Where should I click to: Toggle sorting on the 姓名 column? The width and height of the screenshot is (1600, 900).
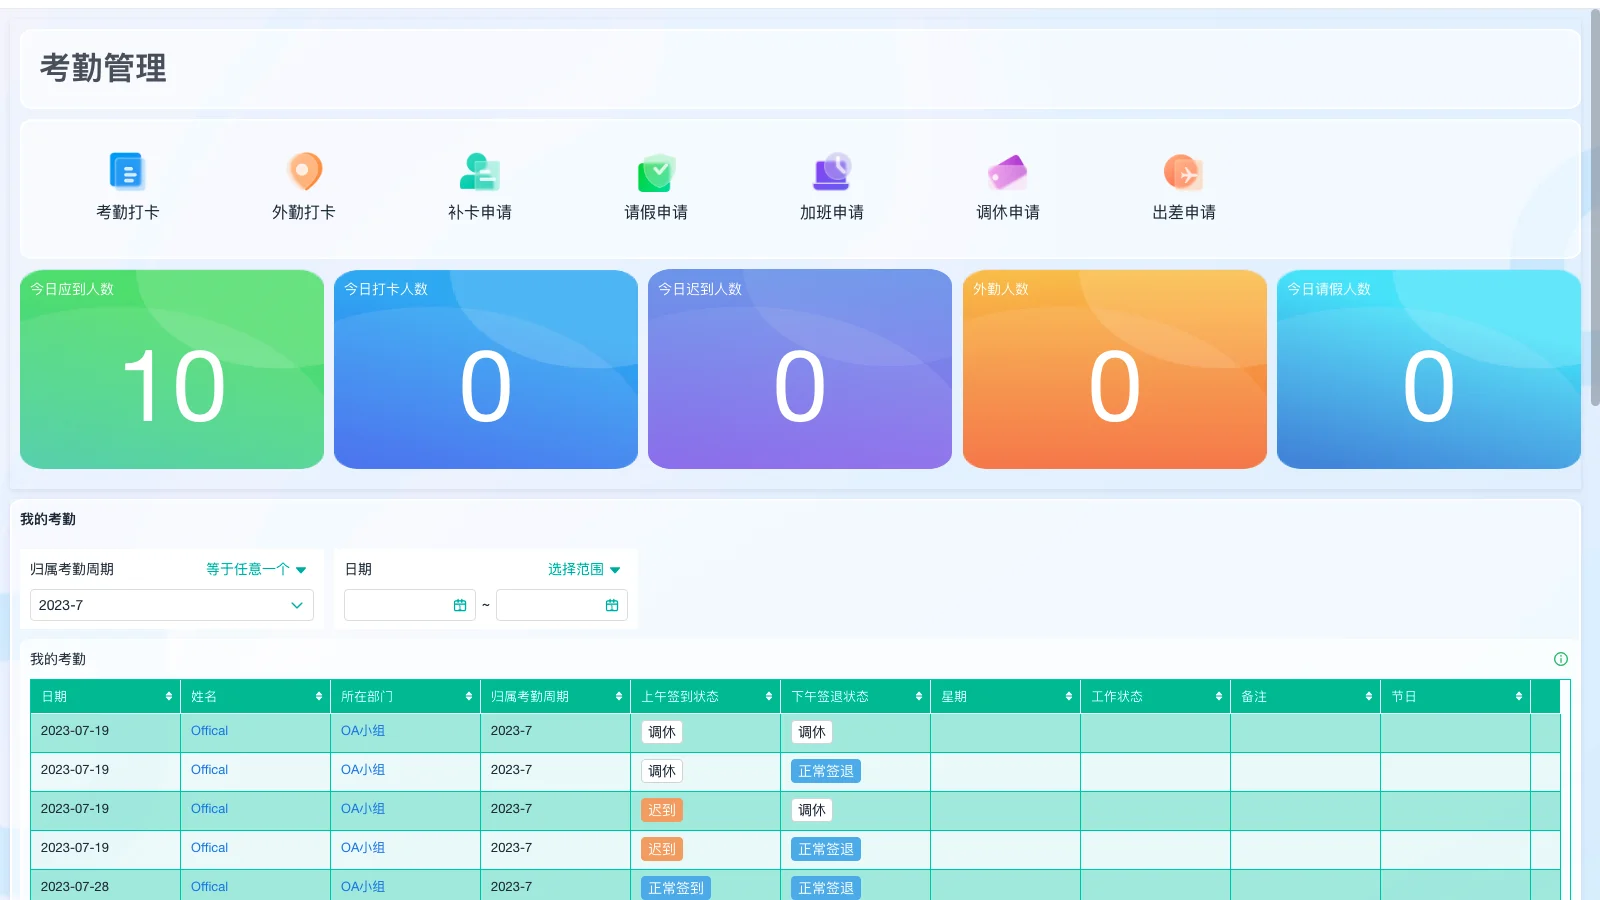[318, 695]
